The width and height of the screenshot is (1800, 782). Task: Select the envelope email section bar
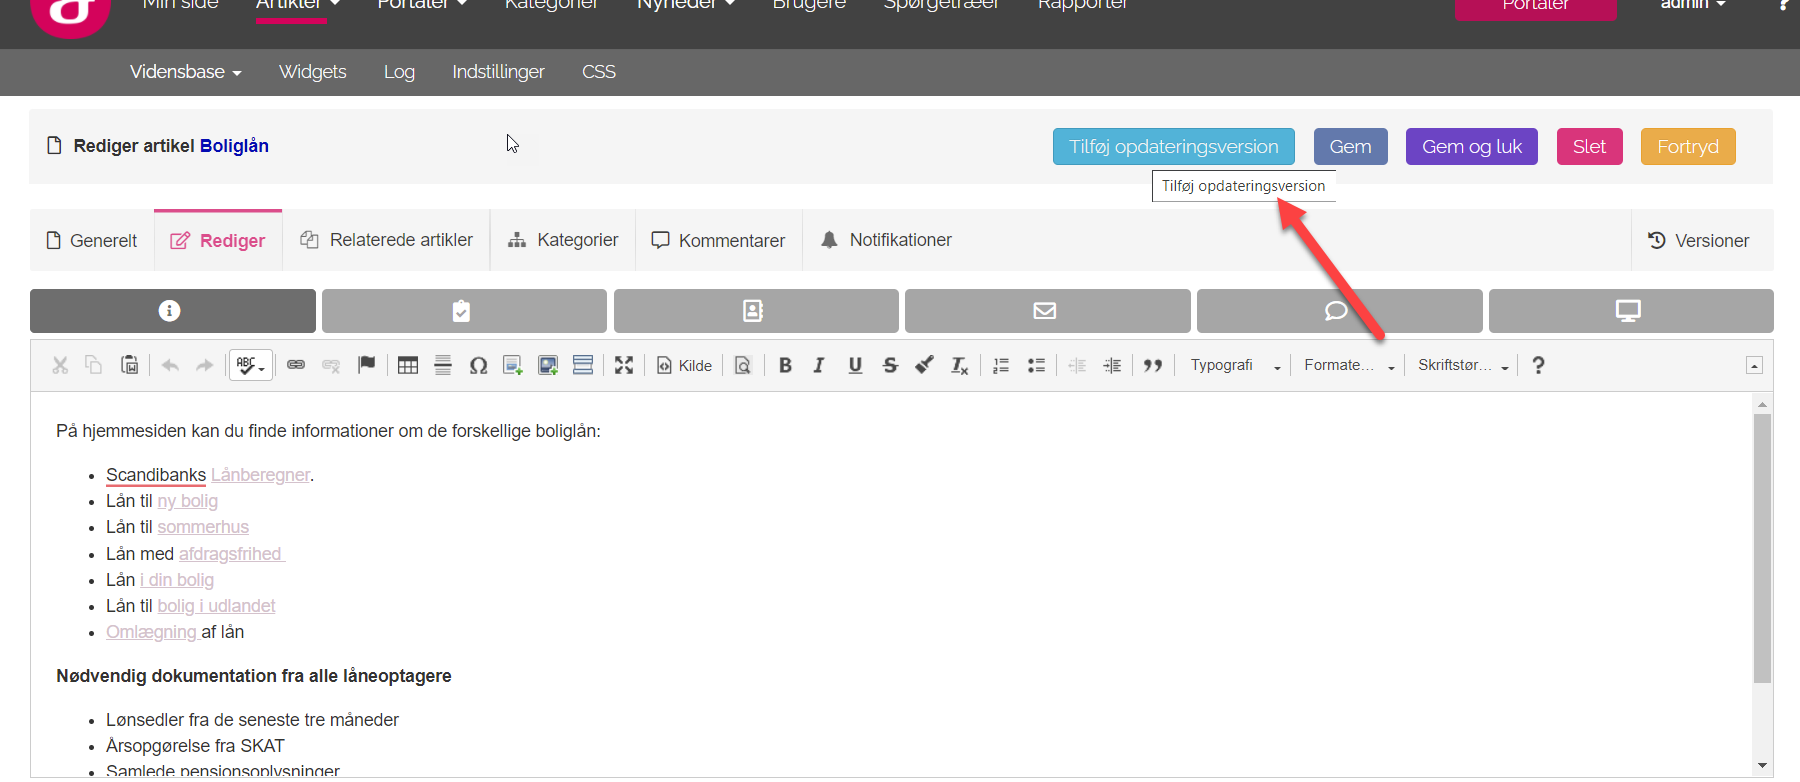click(1046, 311)
